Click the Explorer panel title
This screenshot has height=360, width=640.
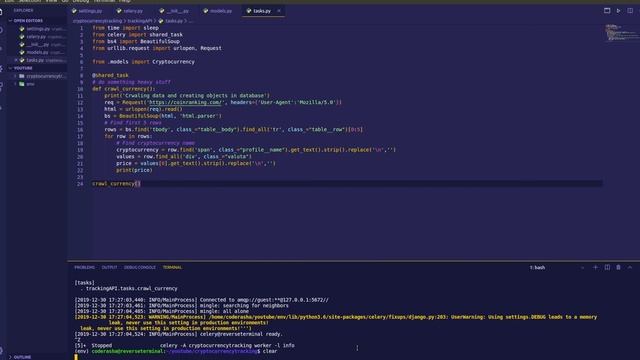point(23,11)
